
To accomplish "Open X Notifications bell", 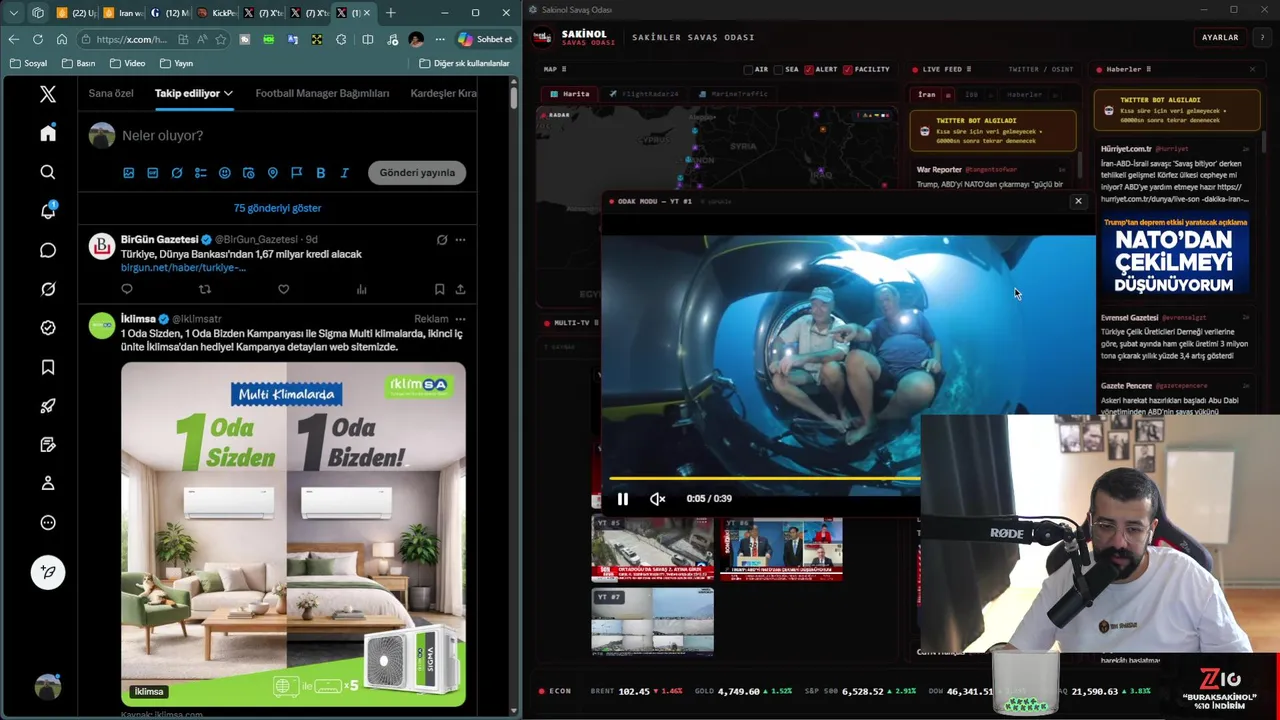I will click(48, 211).
